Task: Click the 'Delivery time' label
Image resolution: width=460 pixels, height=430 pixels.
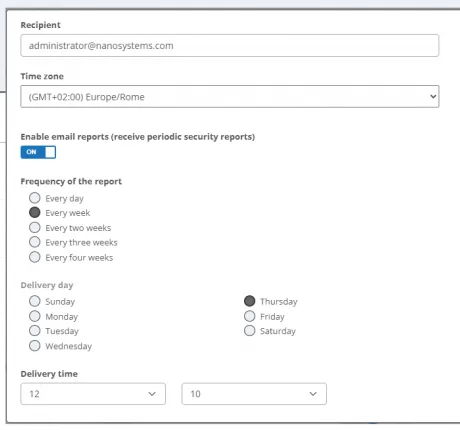Action: (x=49, y=374)
